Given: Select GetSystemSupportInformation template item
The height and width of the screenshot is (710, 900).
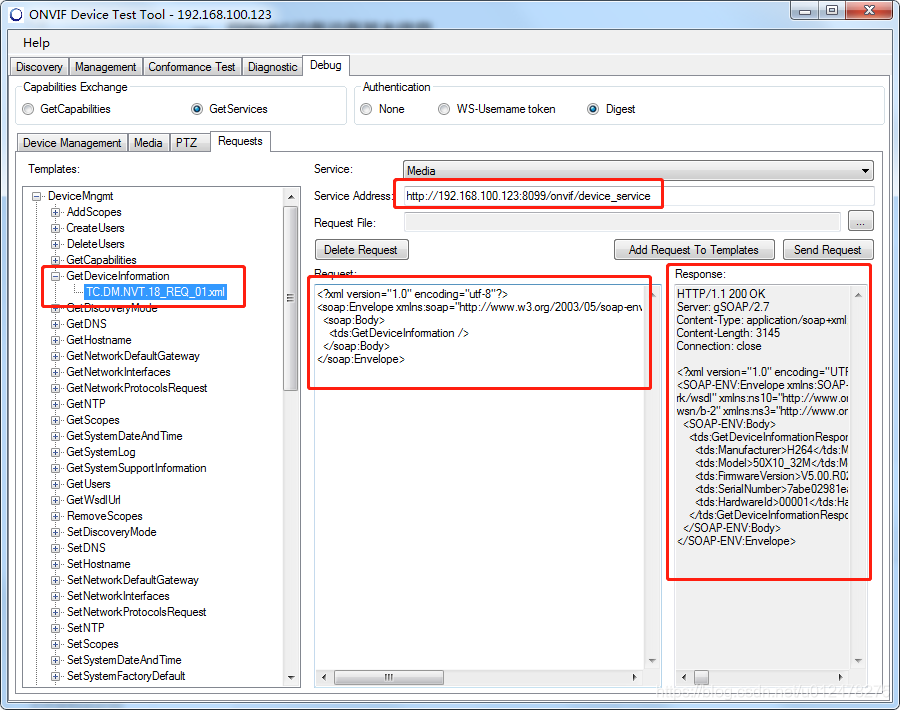Looking at the screenshot, I should [136, 468].
